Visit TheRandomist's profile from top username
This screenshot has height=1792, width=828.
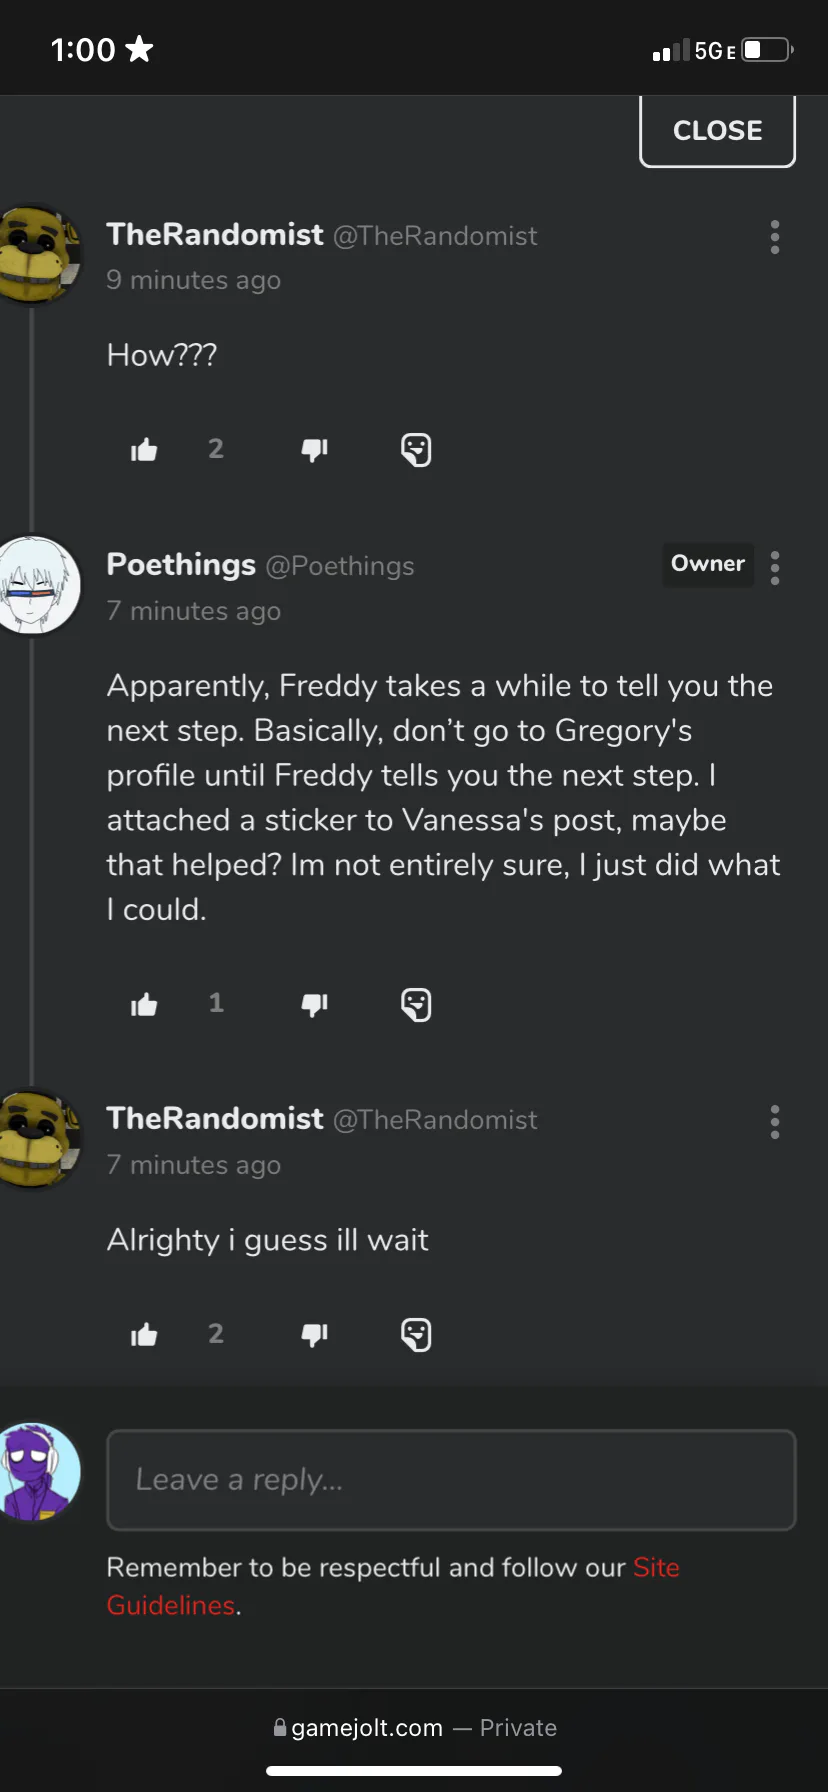click(215, 234)
